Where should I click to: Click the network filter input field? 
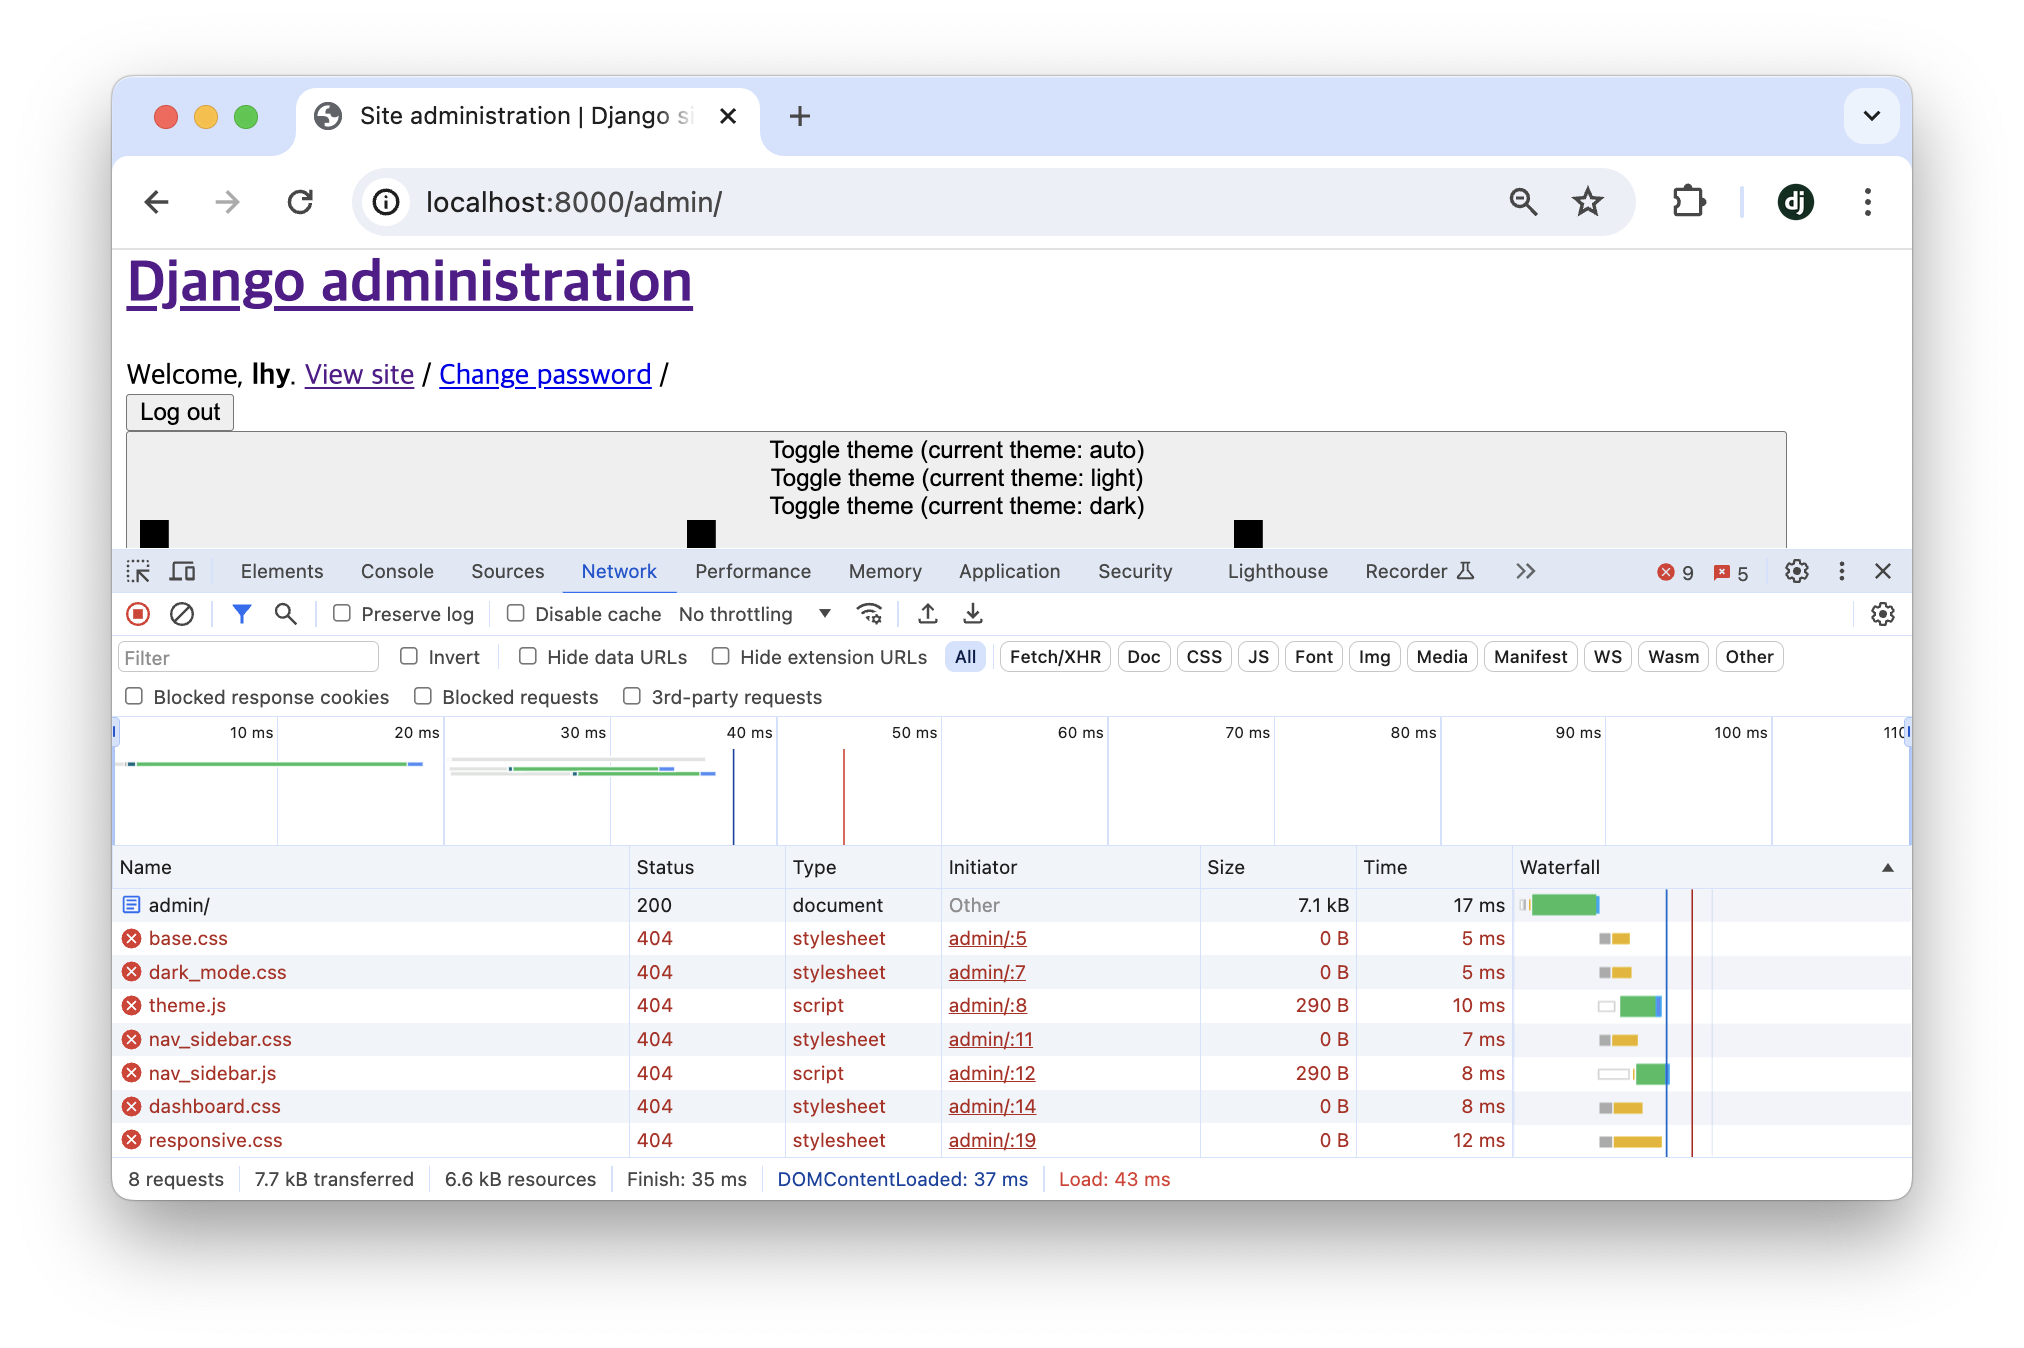pyautogui.click(x=248, y=657)
